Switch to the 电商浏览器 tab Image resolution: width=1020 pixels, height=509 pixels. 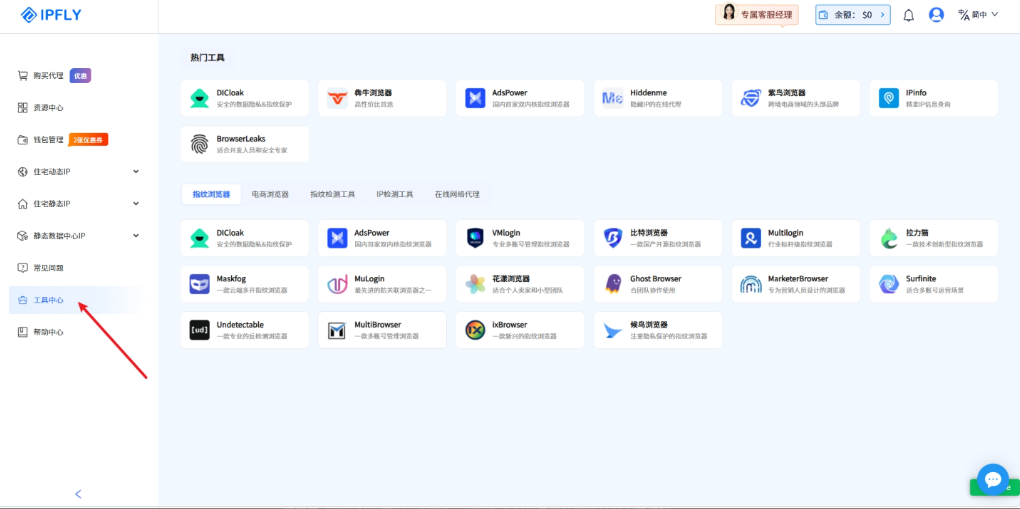click(x=270, y=194)
